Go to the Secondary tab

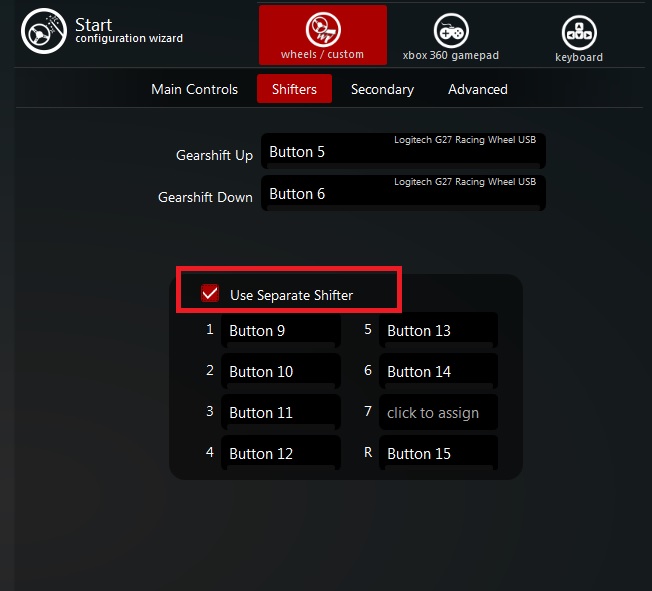click(x=382, y=89)
